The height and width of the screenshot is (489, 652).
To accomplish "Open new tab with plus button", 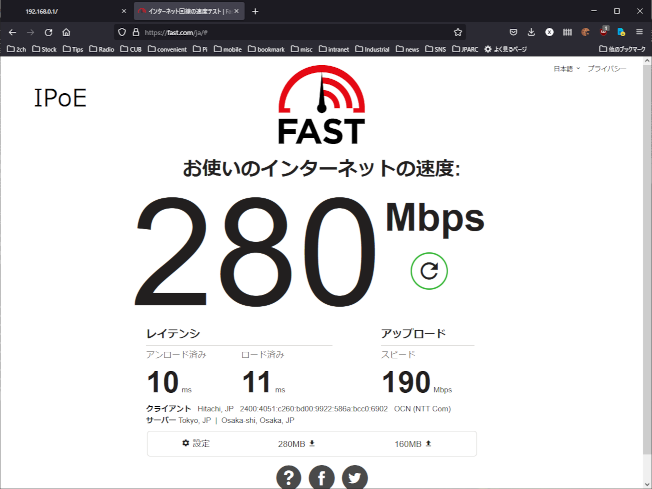I will click(x=255, y=11).
